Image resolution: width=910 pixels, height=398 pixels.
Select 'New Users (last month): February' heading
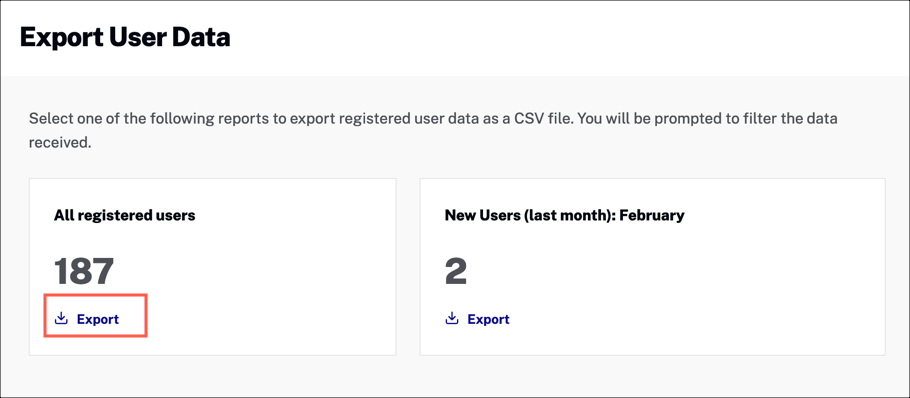tap(565, 216)
